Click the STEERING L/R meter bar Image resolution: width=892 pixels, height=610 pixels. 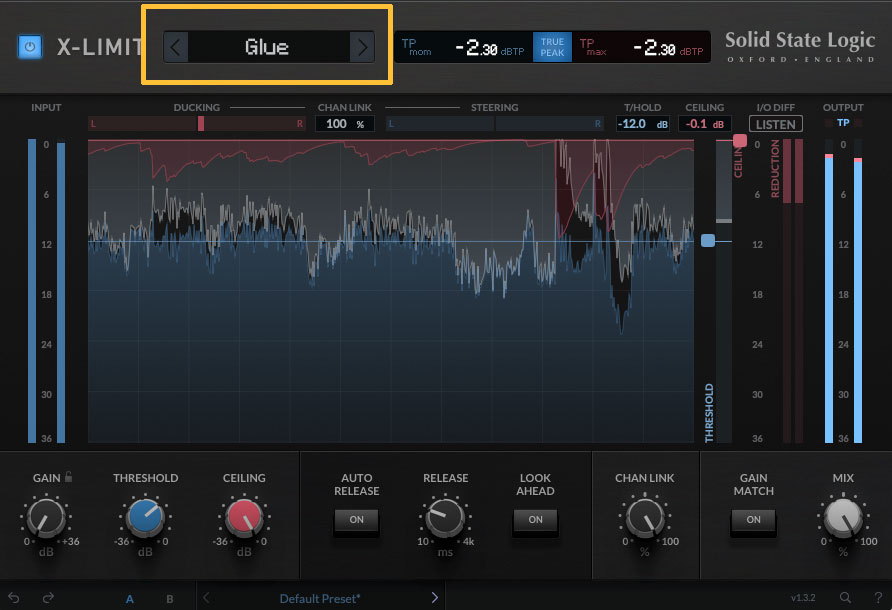click(x=494, y=123)
